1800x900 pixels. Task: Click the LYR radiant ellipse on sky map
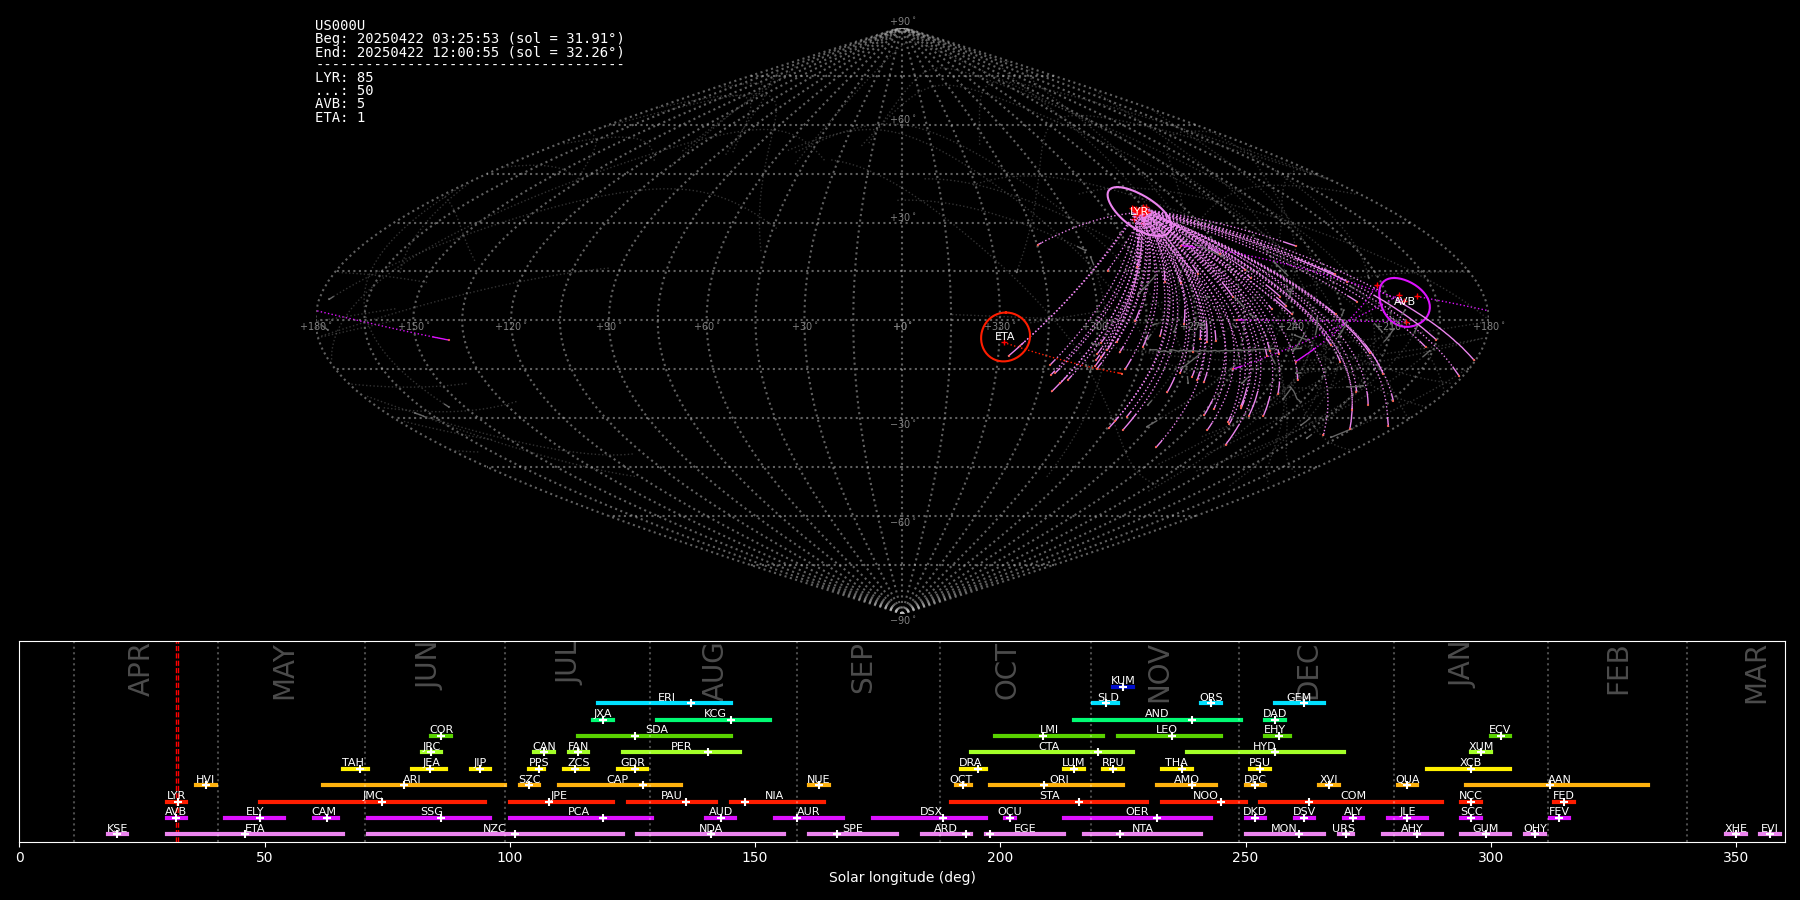(x=1139, y=211)
